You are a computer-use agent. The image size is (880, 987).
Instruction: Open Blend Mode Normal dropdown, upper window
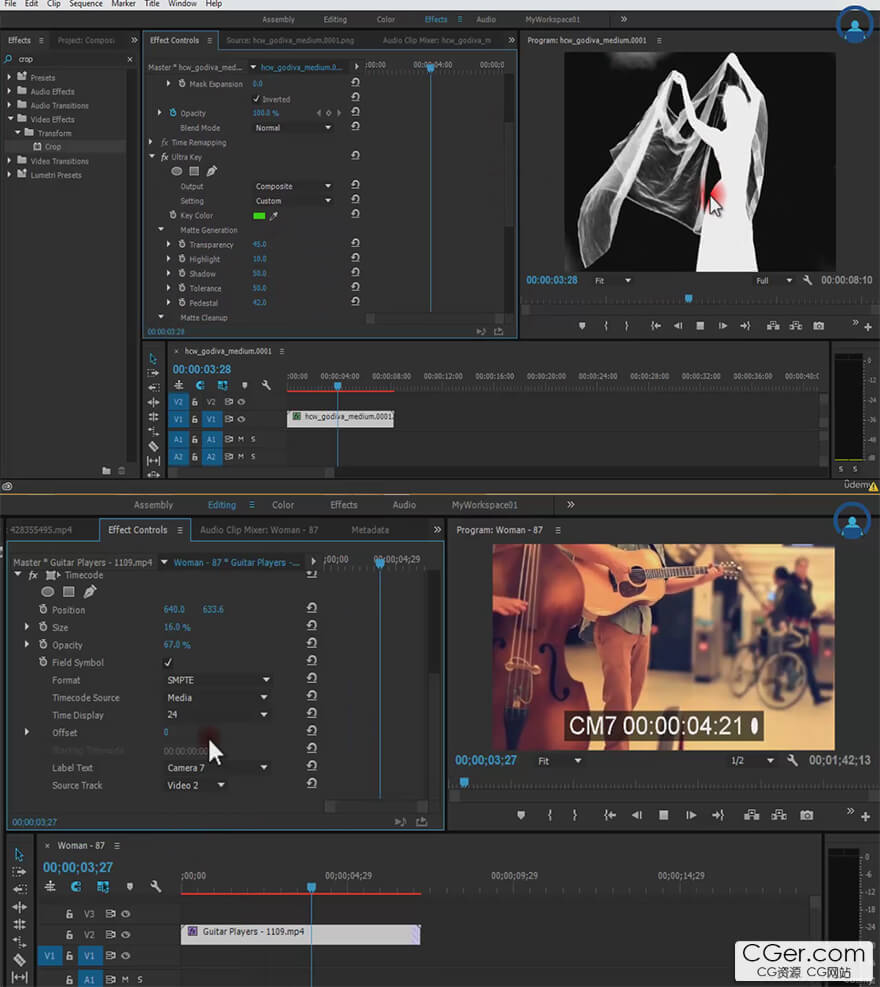[x=293, y=128]
